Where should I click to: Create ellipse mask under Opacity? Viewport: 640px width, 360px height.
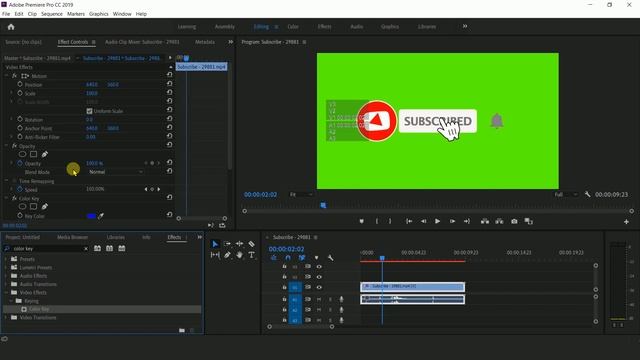click(22, 154)
